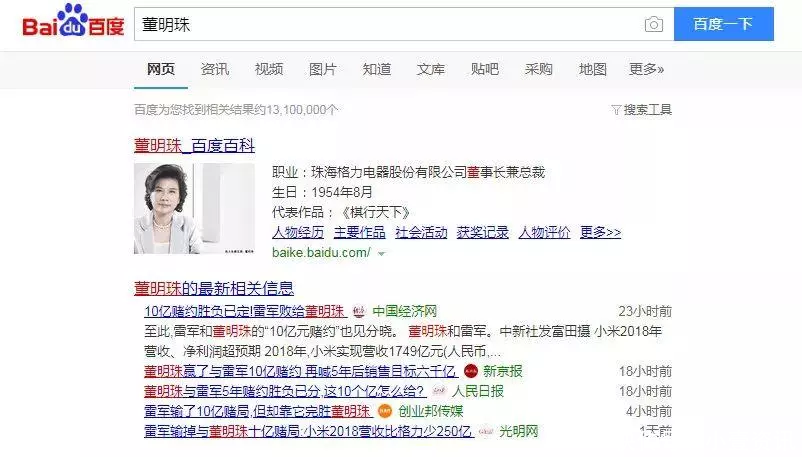Viewport: 802px width, 457px height.
Task: Click the 4小时前 timestamp
Action: click(649, 411)
